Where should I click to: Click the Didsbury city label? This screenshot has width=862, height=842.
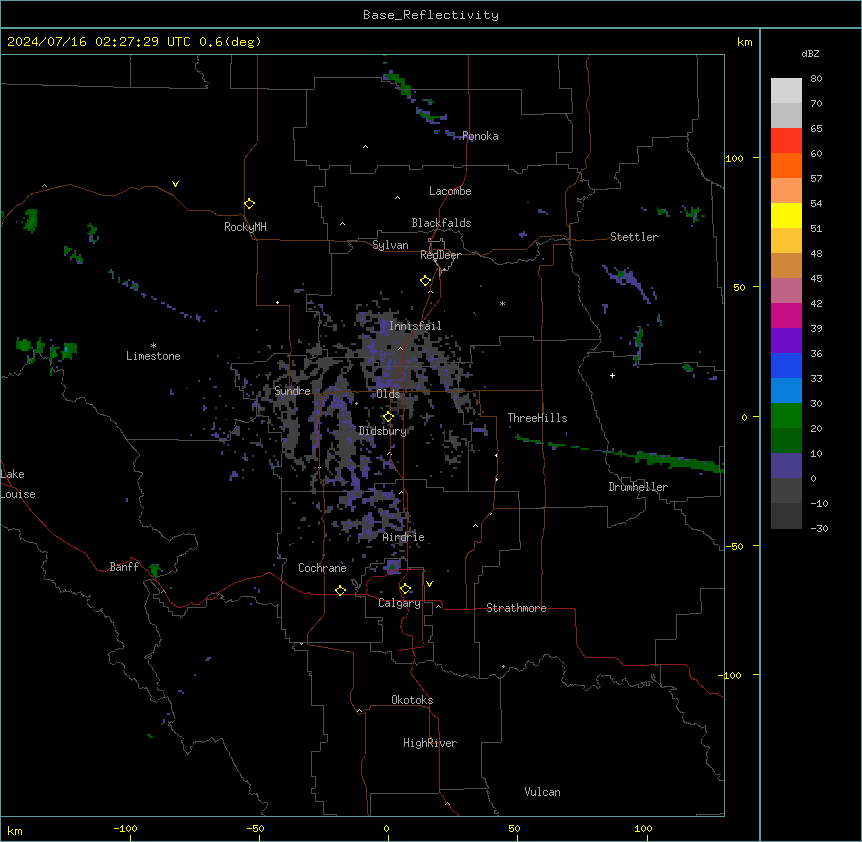click(383, 431)
